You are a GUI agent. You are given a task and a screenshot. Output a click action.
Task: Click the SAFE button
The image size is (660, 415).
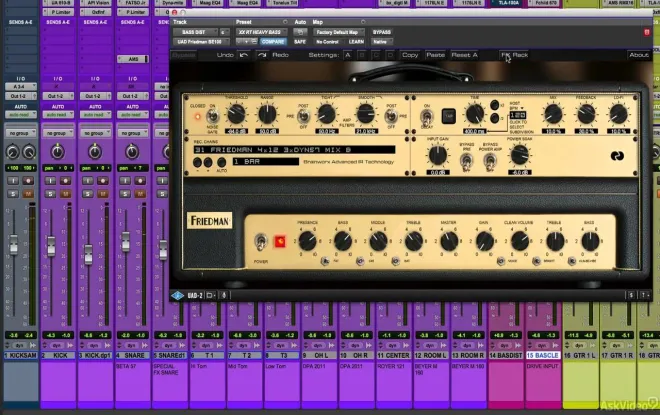click(x=300, y=42)
